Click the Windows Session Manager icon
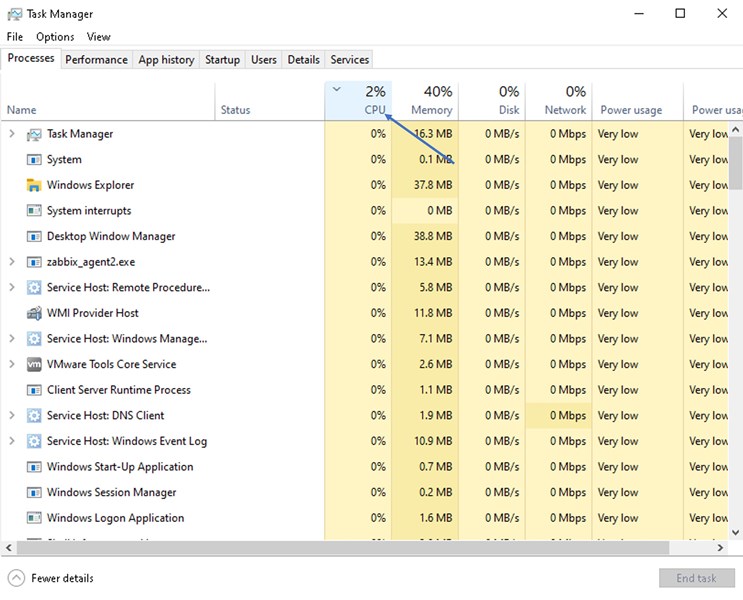This screenshot has height=600, width=743. [x=34, y=492]
